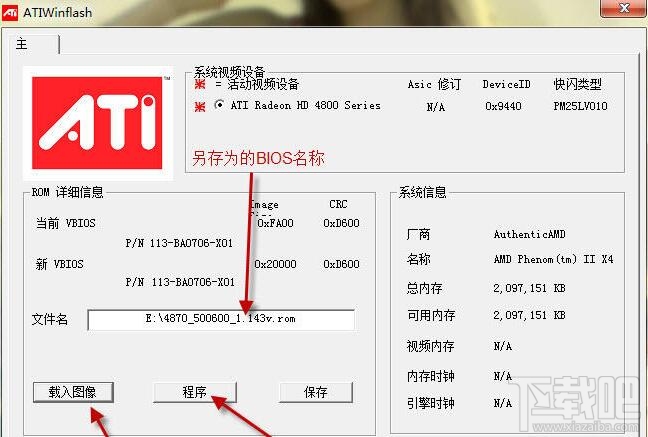Close the ATIWinflash window

coord(624,8)
